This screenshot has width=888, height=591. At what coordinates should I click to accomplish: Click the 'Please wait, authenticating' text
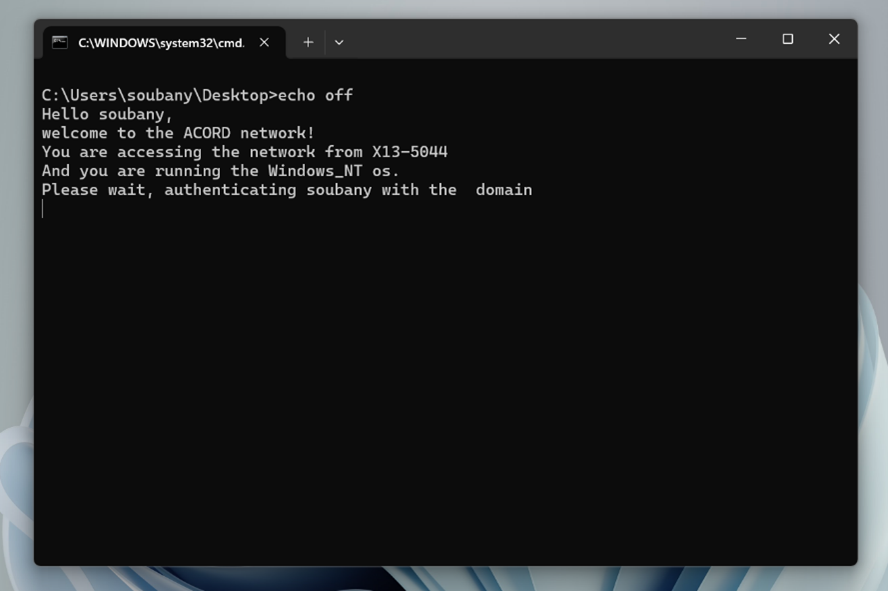coord(168,190)
